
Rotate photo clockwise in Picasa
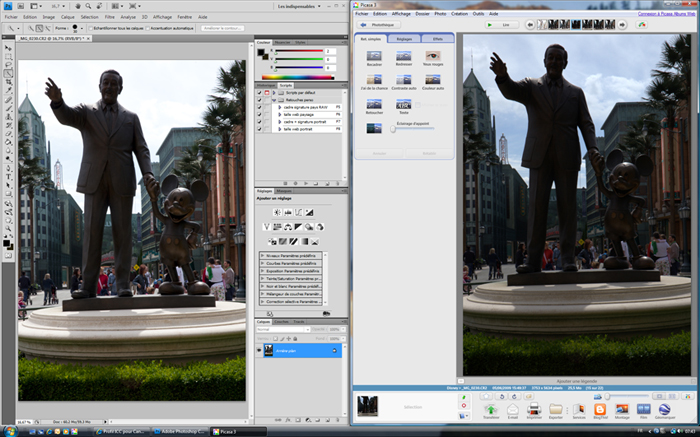(515, 396)
